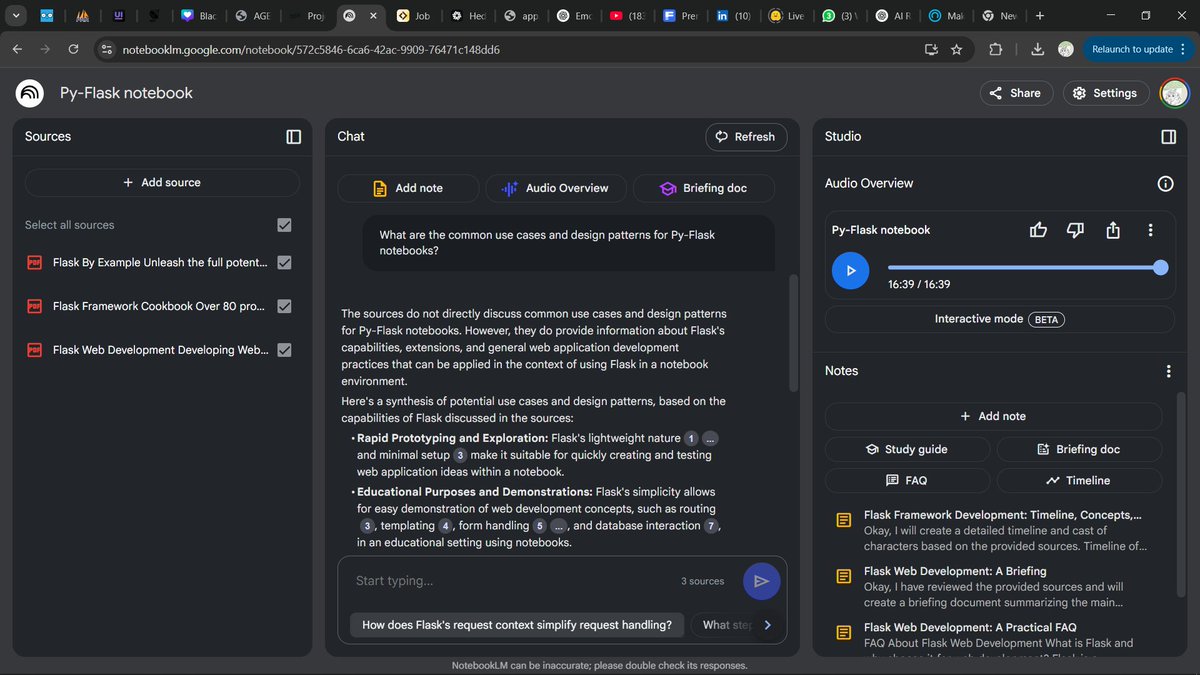Click the NotebookLM logo icon

[x=30, y=93]
